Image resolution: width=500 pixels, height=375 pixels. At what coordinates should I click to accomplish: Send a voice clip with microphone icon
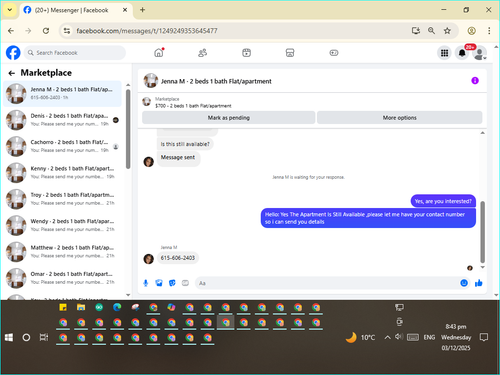[146, 283]
